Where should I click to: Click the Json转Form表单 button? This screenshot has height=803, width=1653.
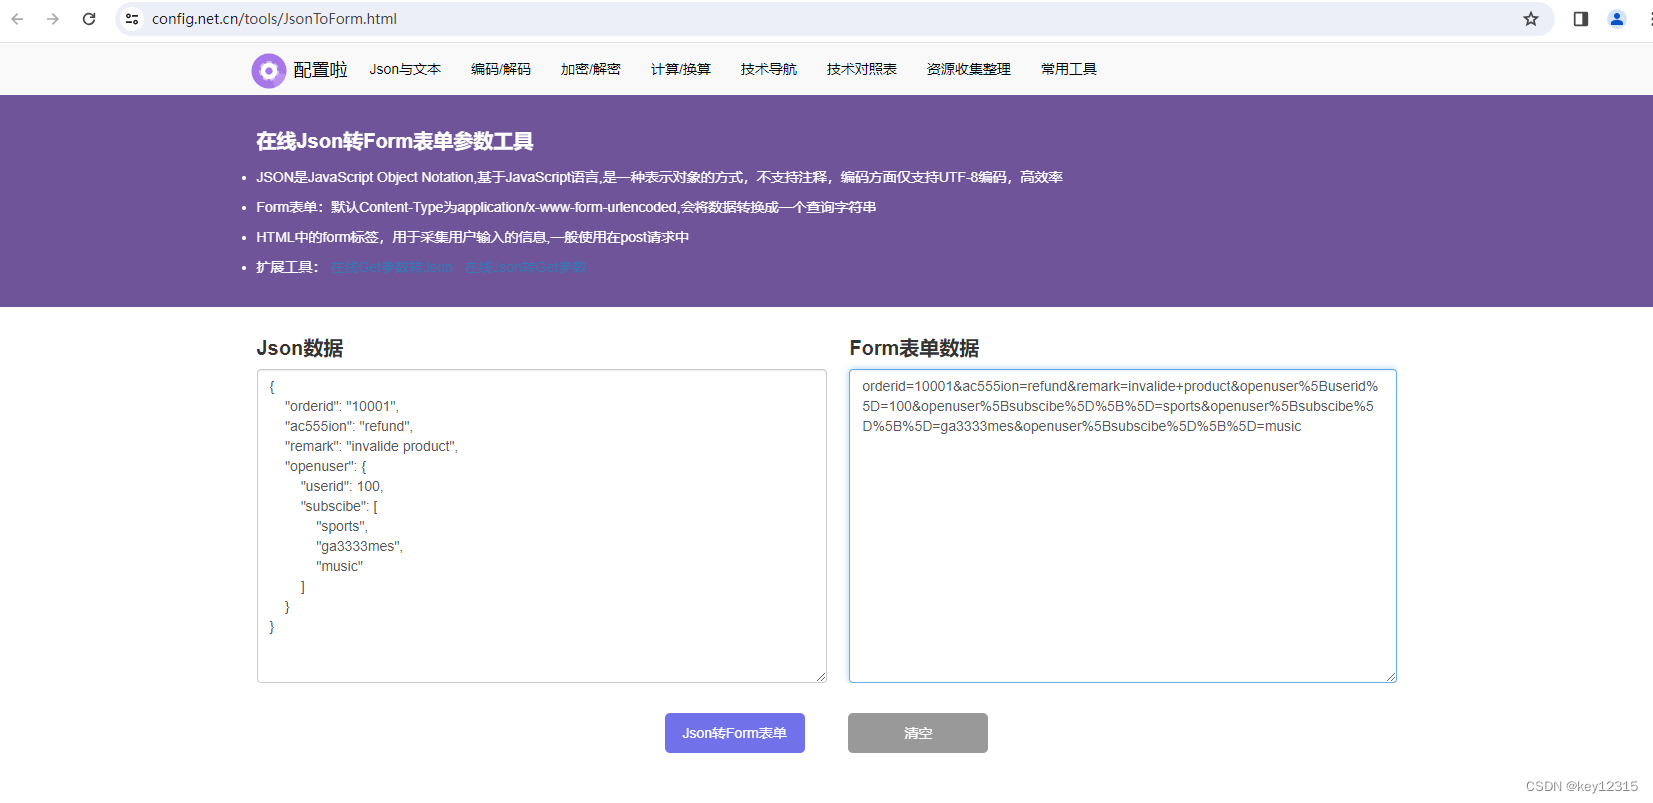point(735,733)
